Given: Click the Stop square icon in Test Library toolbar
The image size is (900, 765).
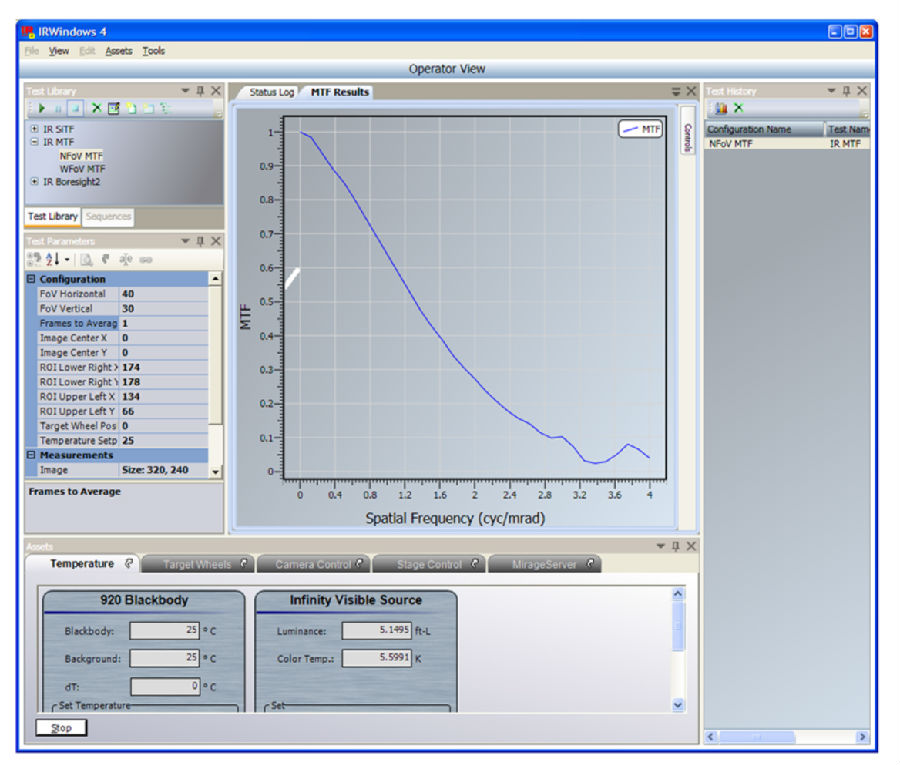Looking at the screenshot, I should tap(75, 108).
